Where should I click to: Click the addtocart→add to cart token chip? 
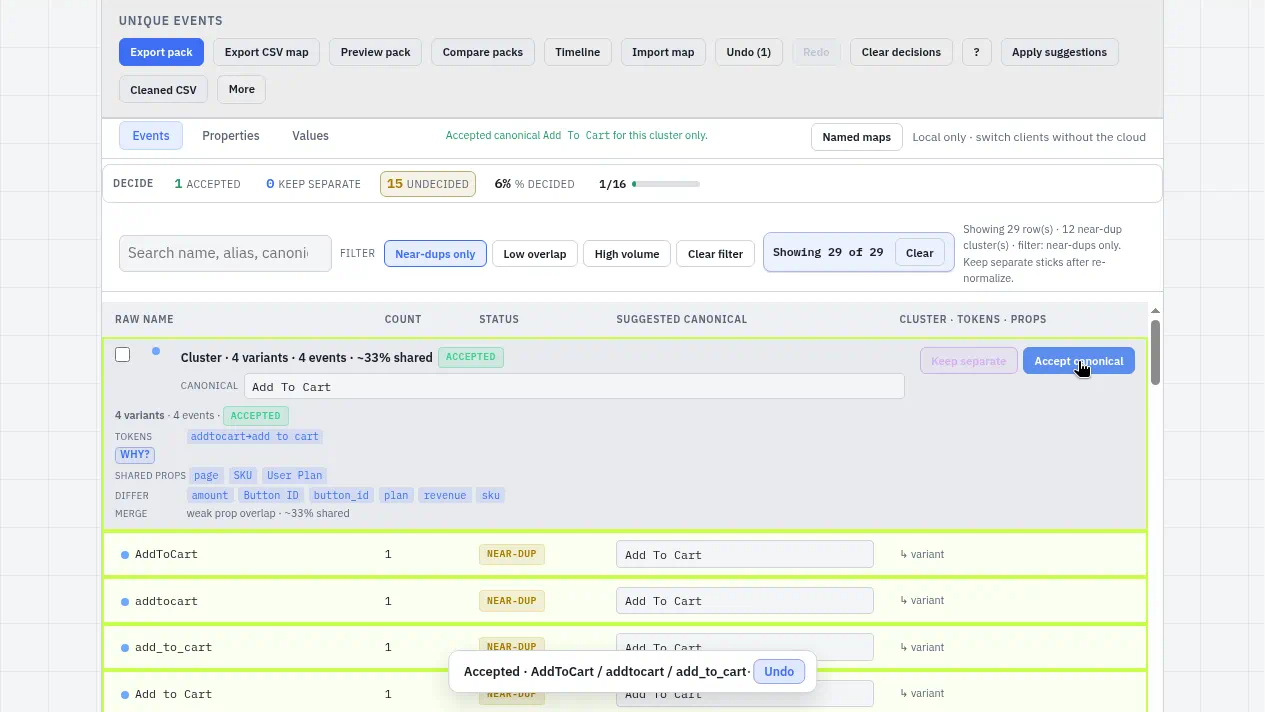click(255, 436)
